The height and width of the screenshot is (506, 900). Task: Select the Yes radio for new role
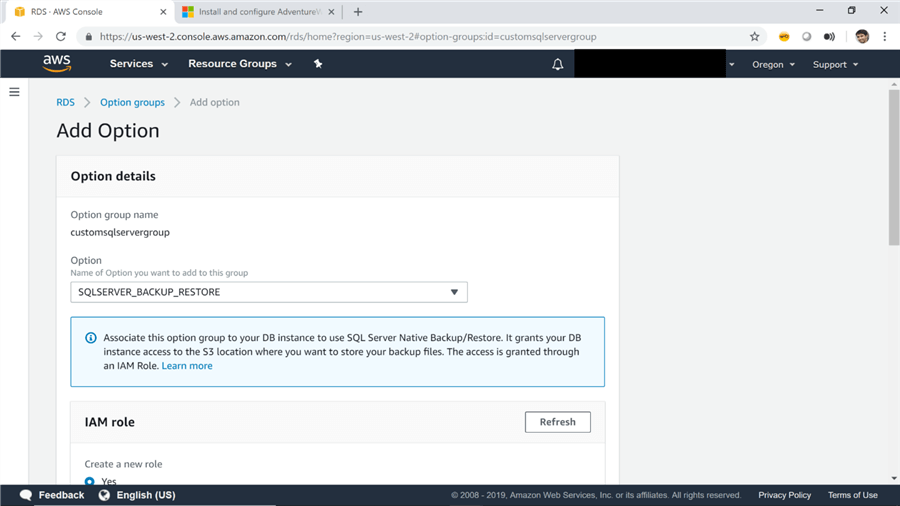click(x=90, y=481)
